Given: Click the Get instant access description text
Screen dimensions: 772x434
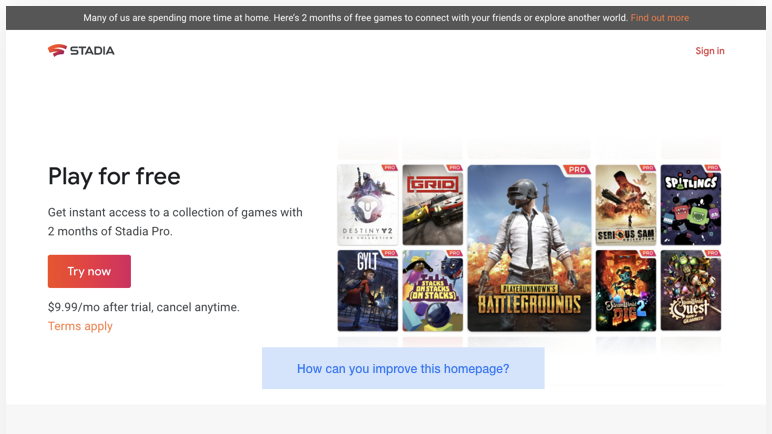Looking at the screenshot, I should click(x=175, y=222).
